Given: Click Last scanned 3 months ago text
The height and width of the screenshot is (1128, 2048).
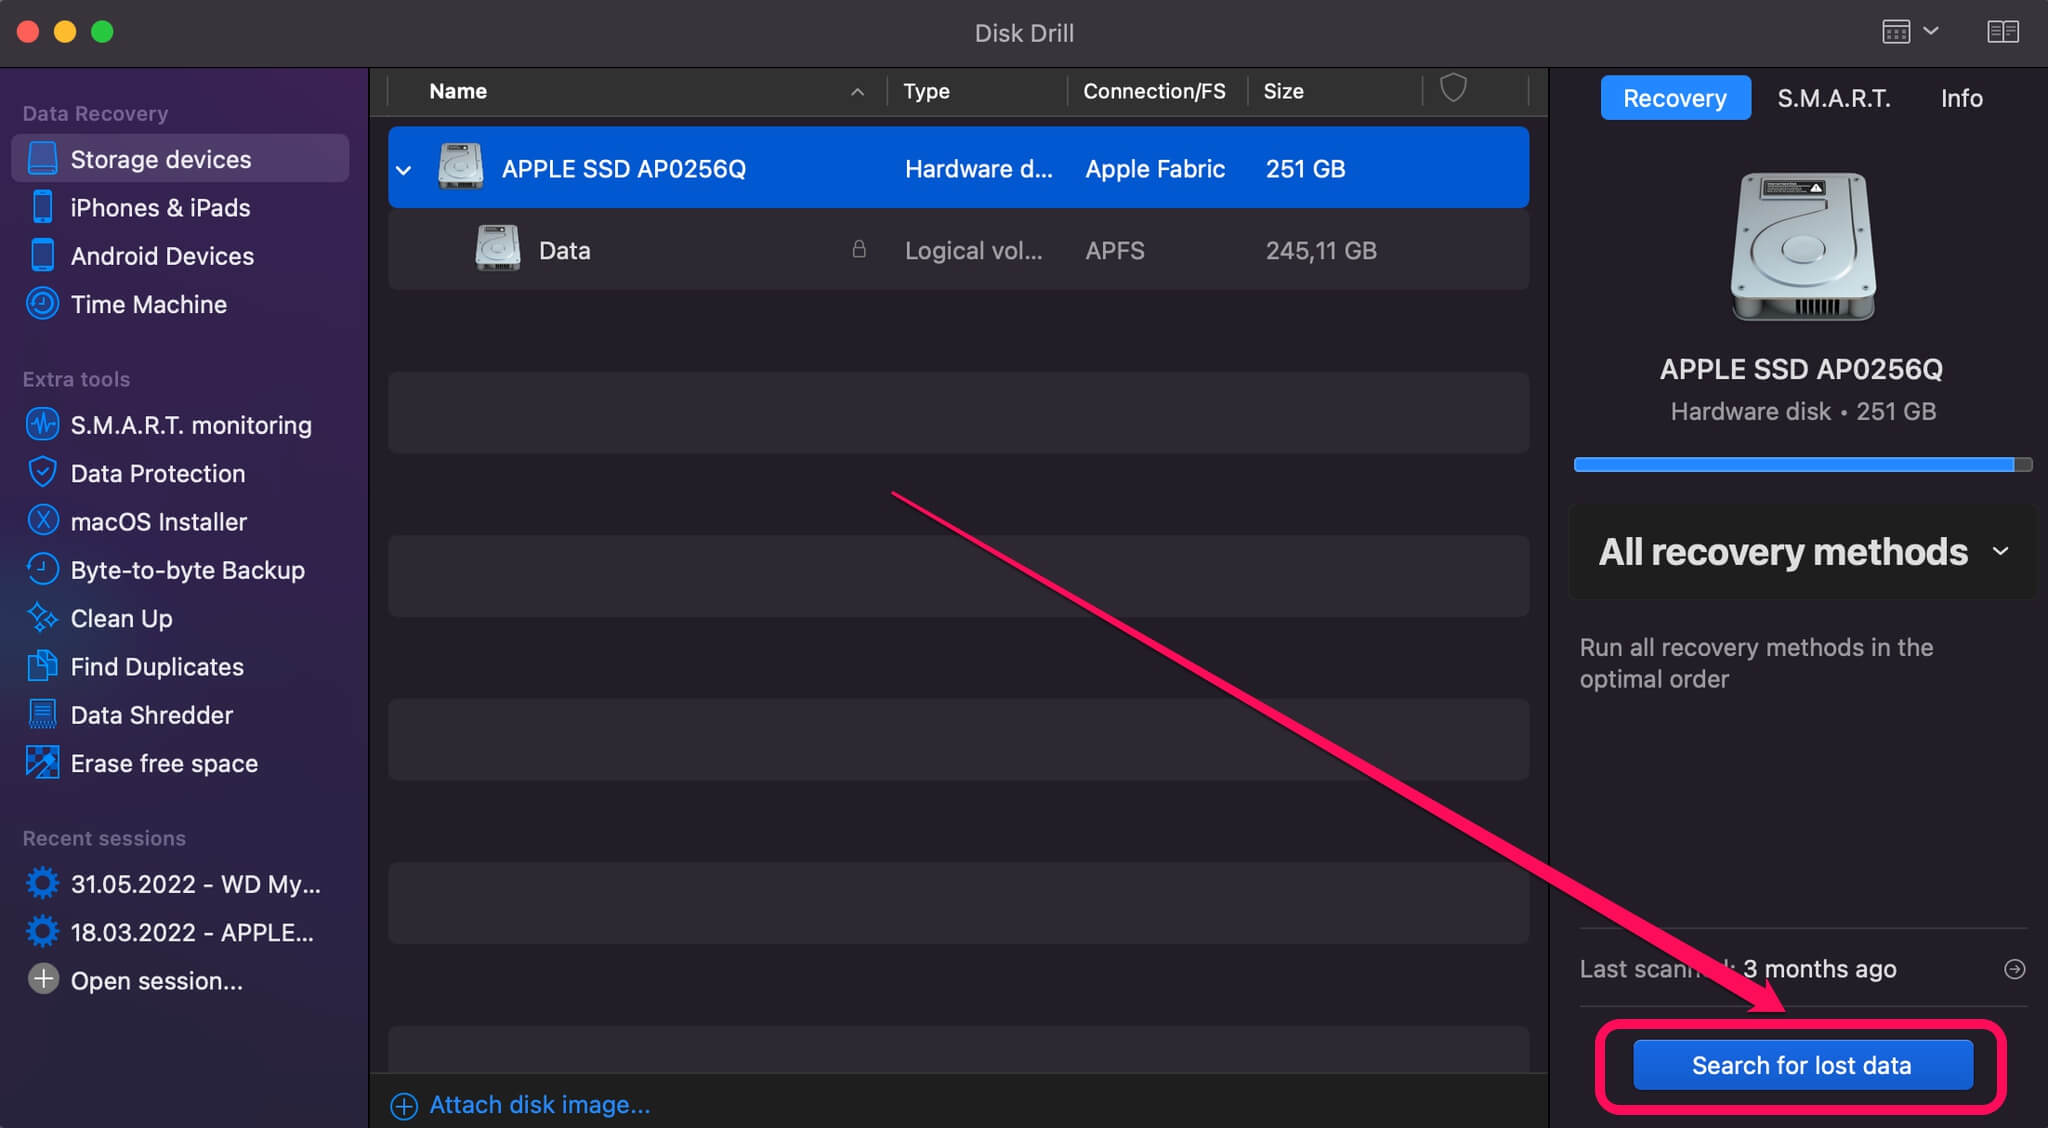Looking at the screenshot, I should (x=1738, y=968).
